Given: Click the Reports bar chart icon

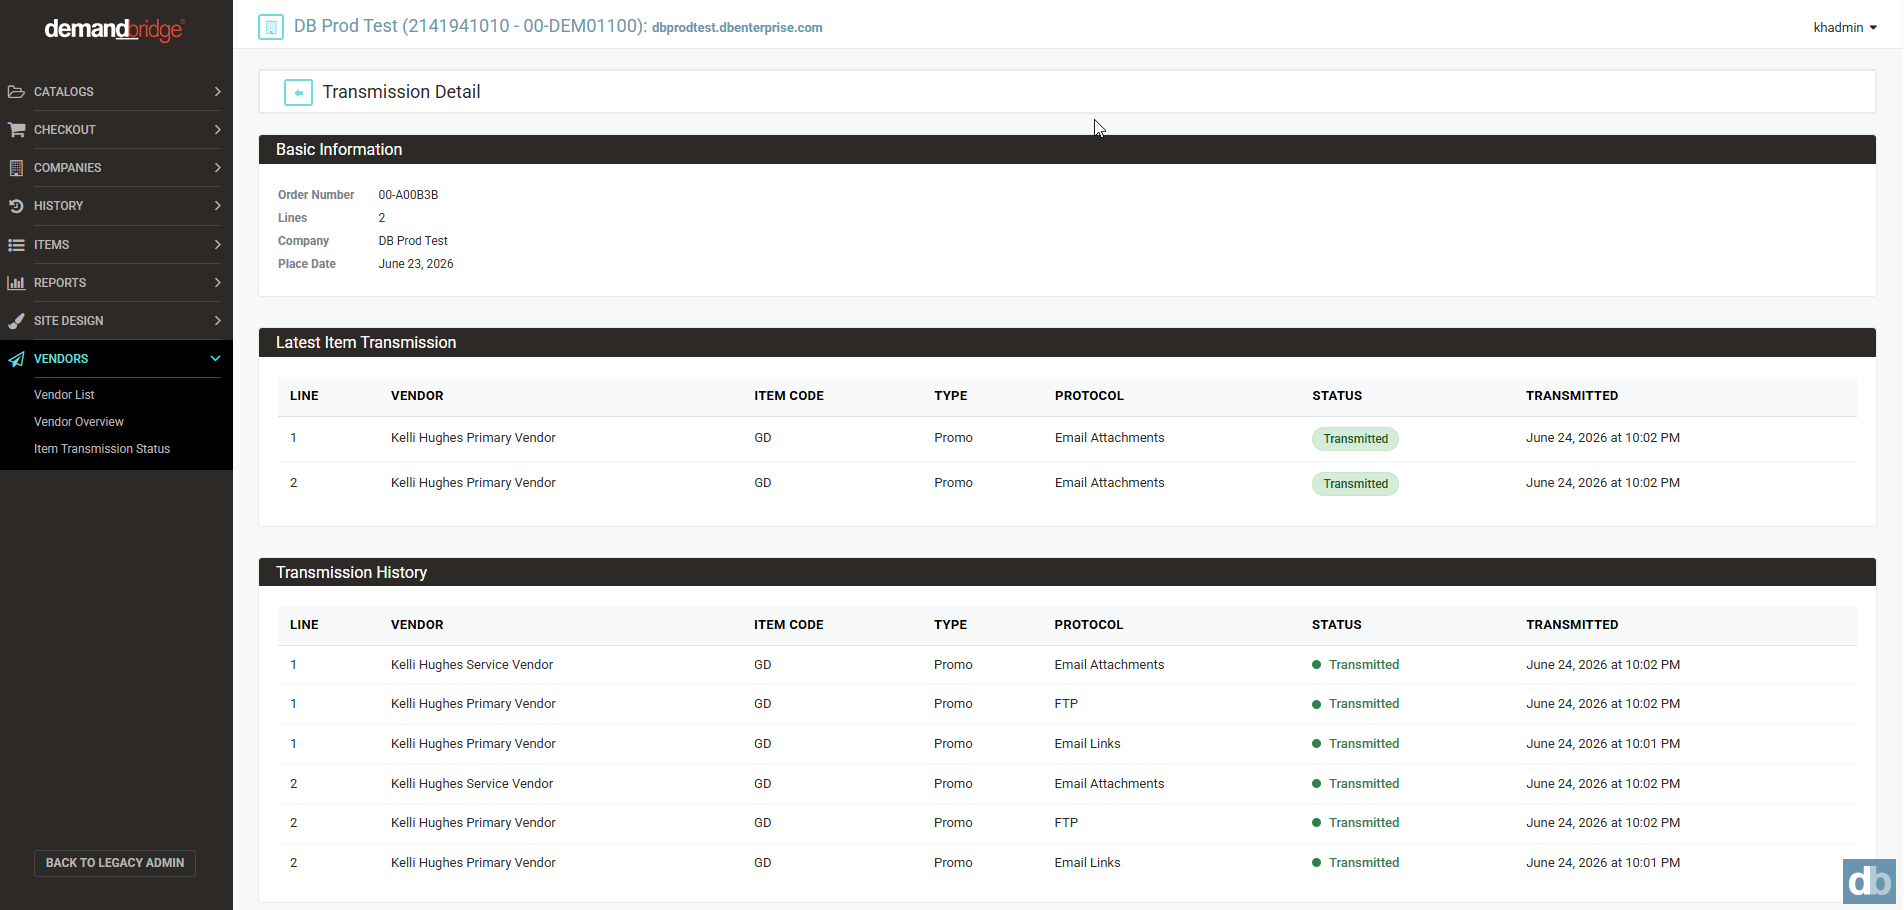Looking at the screenshot, I should coord(16,283).
